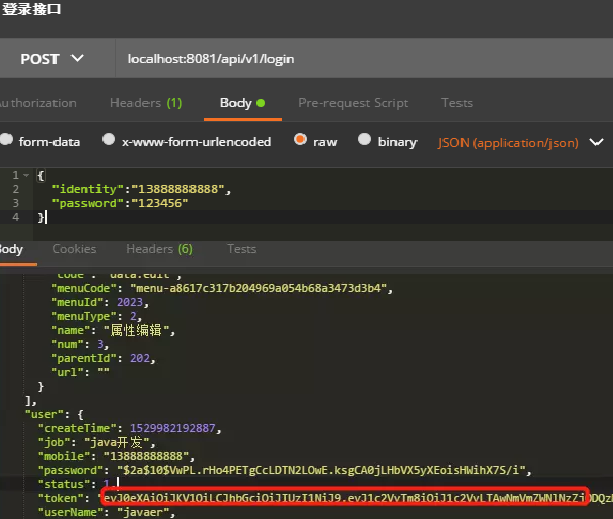The width and height of the screenshot is (613, 519).
Task: Open the response Headers (6) tab
Action: (x=160, y=249)
